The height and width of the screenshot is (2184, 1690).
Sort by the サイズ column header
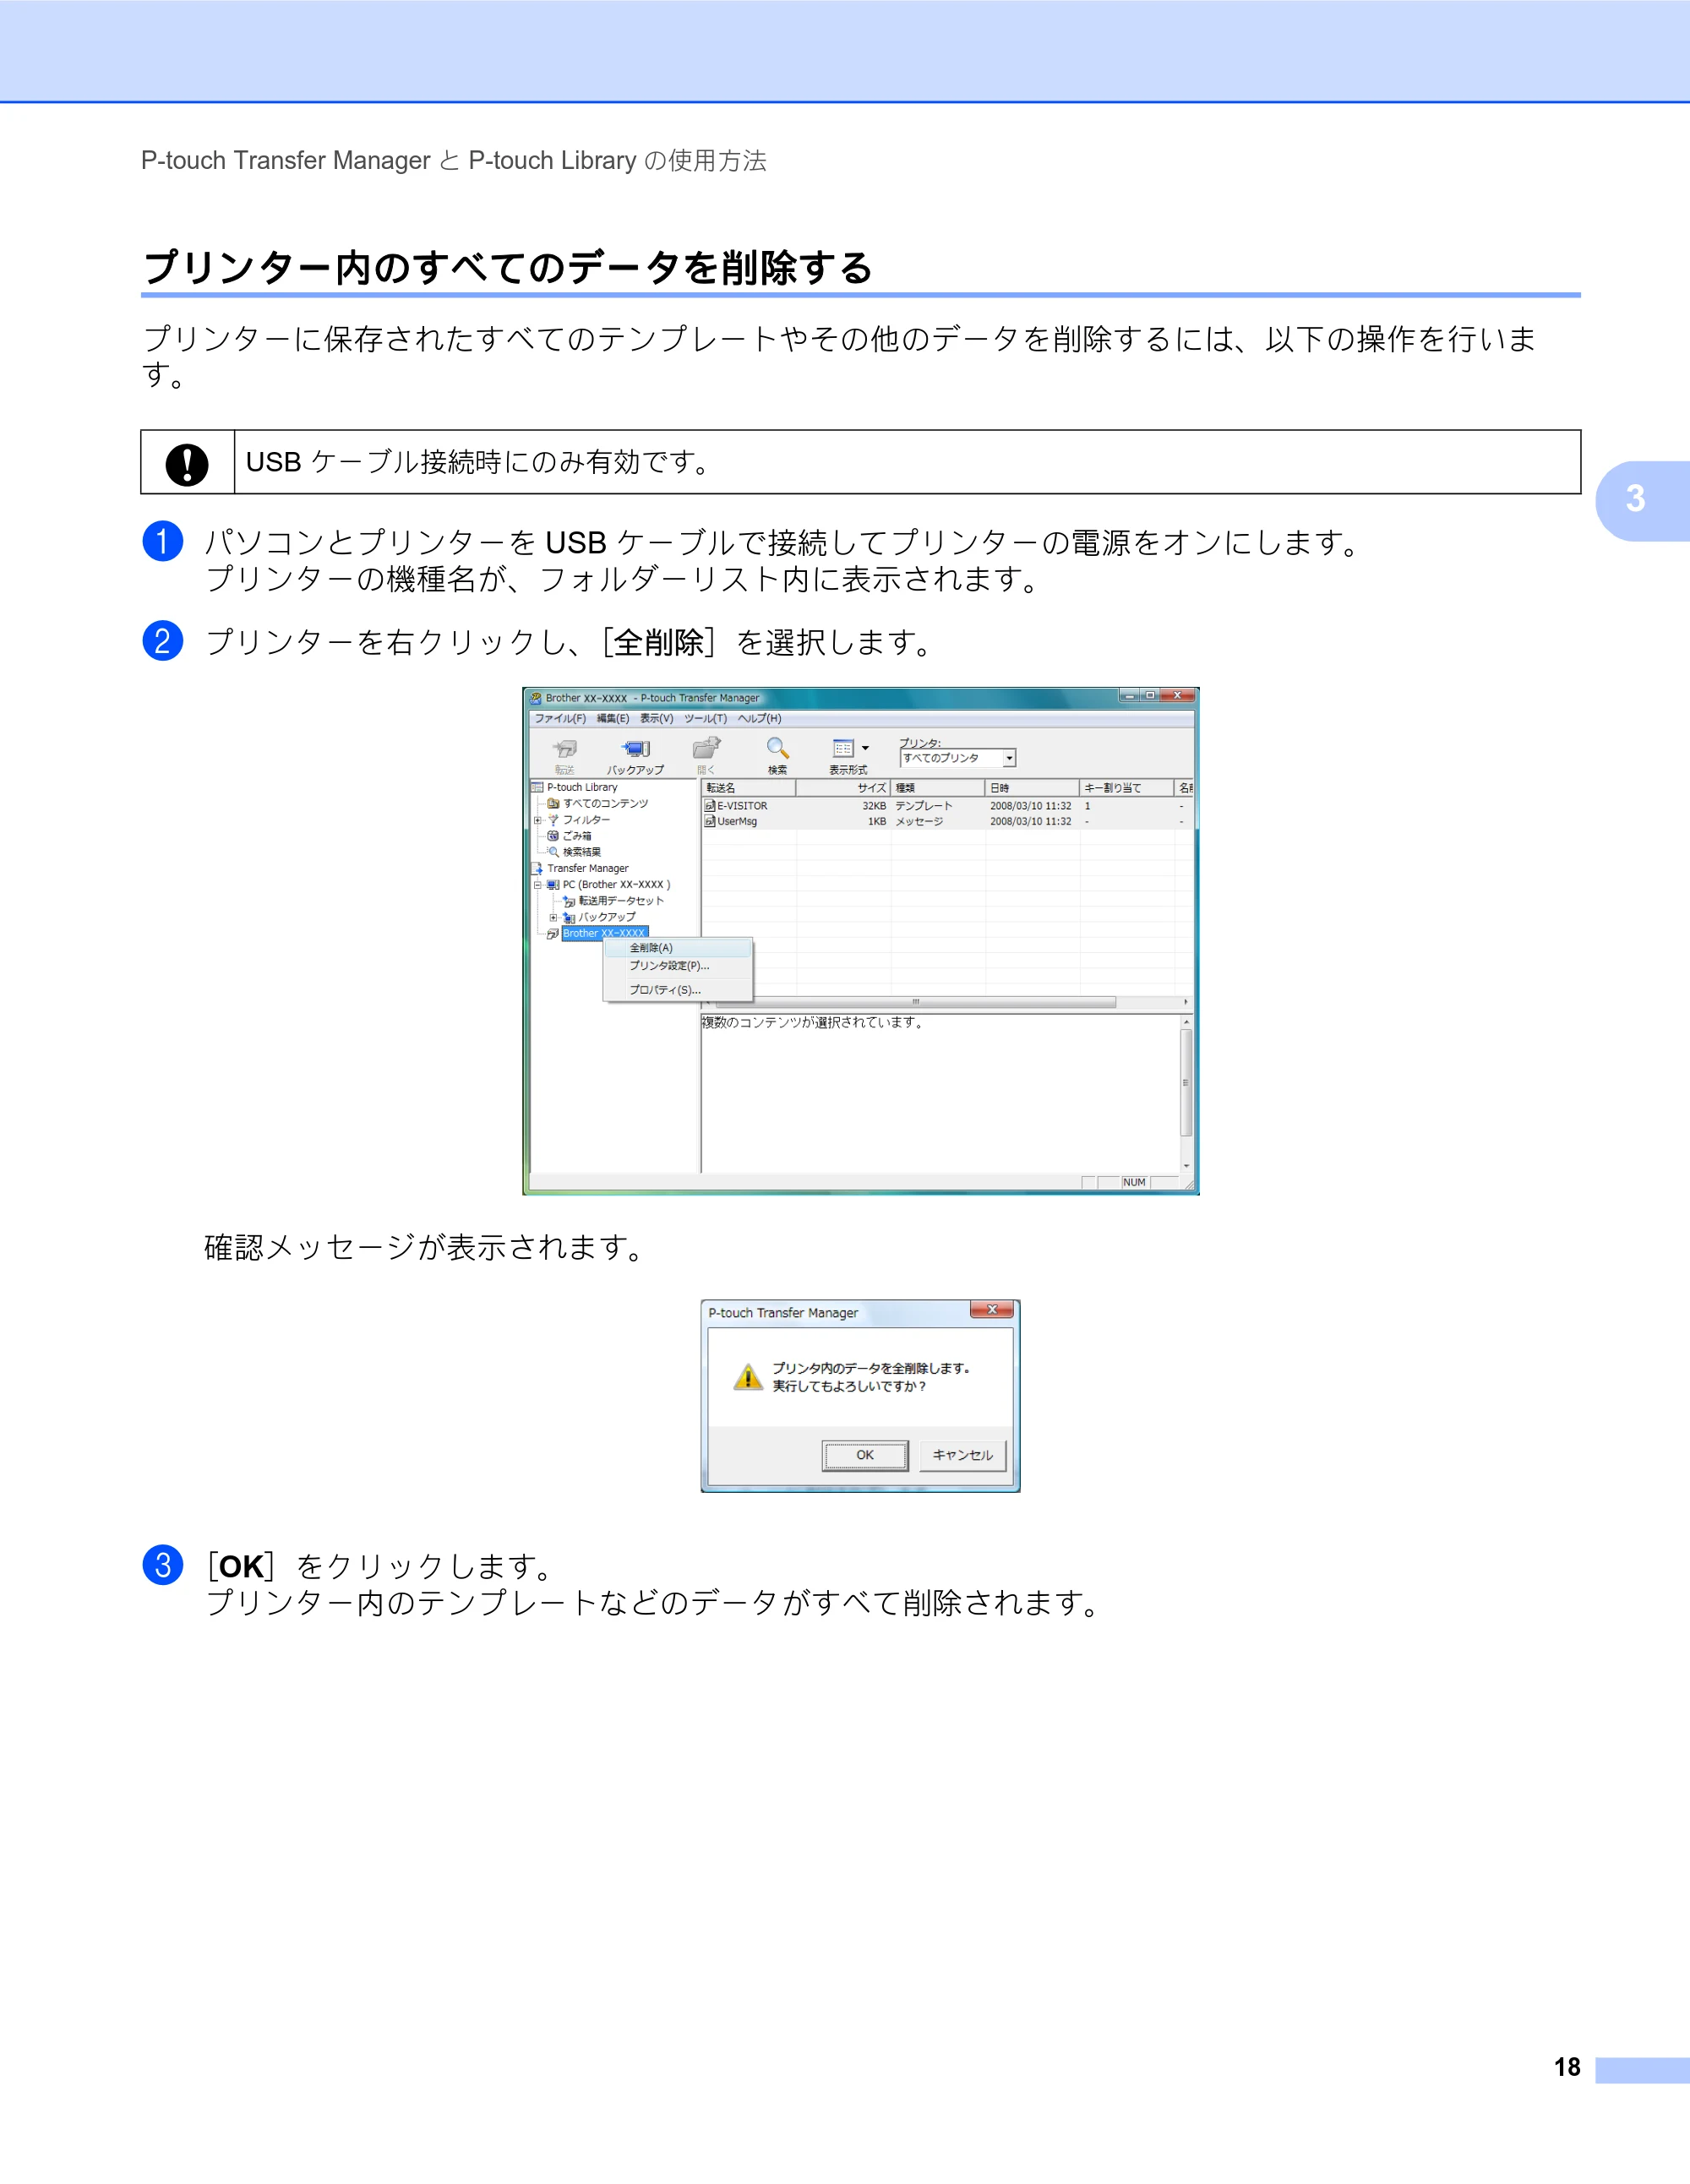click(x=843, y=788)
